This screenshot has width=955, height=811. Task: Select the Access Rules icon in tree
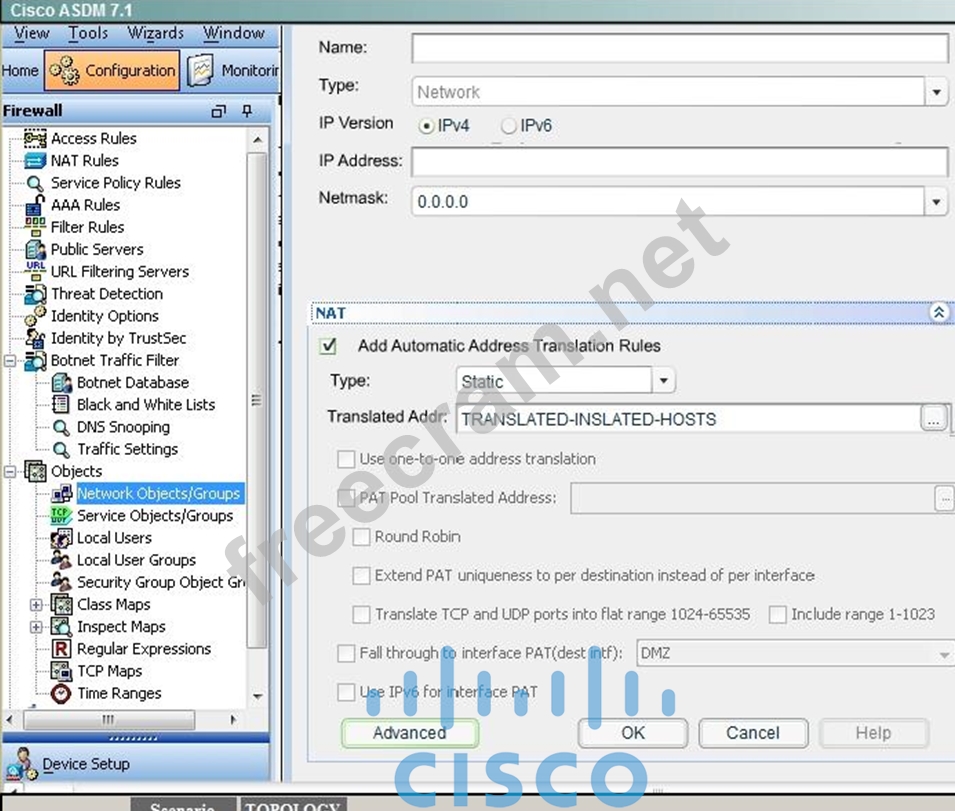click(35, 139)
